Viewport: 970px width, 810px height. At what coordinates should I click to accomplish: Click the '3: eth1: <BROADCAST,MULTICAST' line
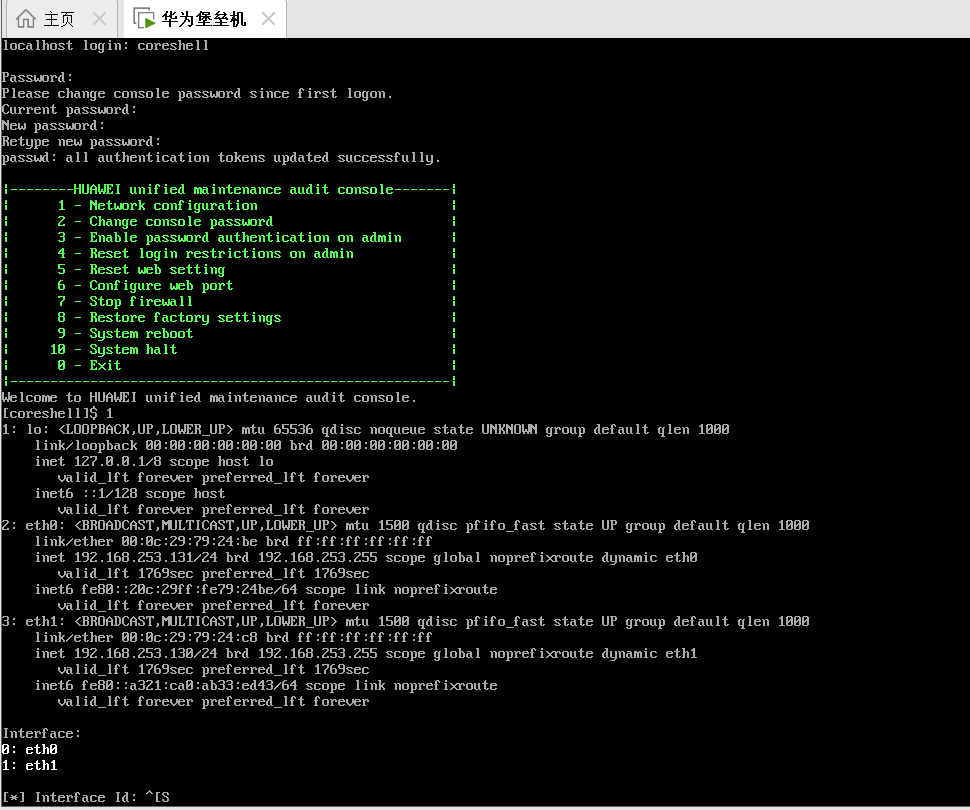[x=405, y=621]
